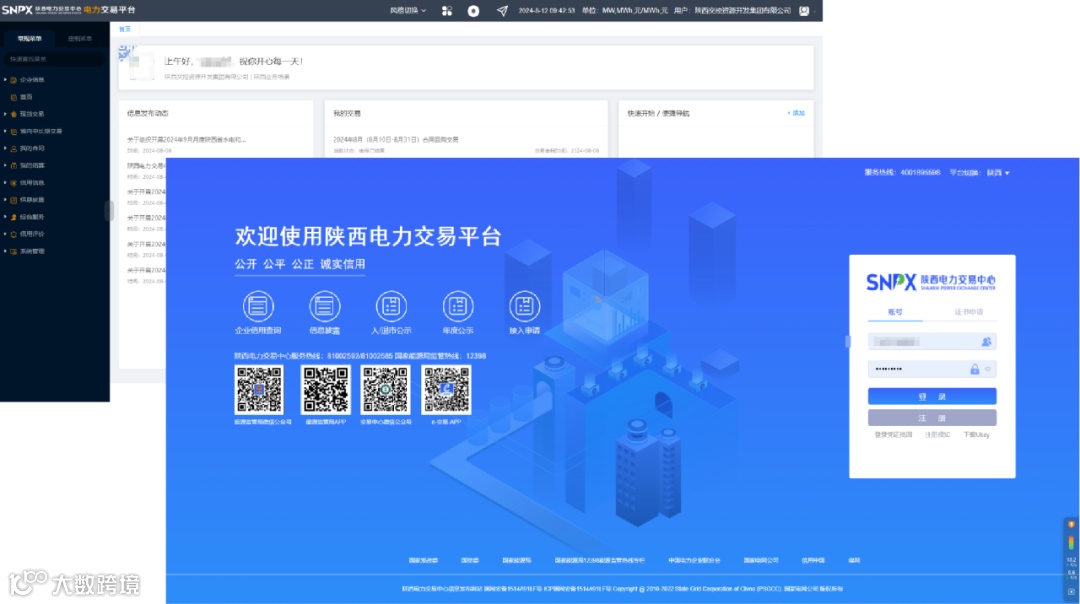Toggle password visibility with the eye icon
The width and height of the screenshot is (1080, 604).
click(988, 369)
